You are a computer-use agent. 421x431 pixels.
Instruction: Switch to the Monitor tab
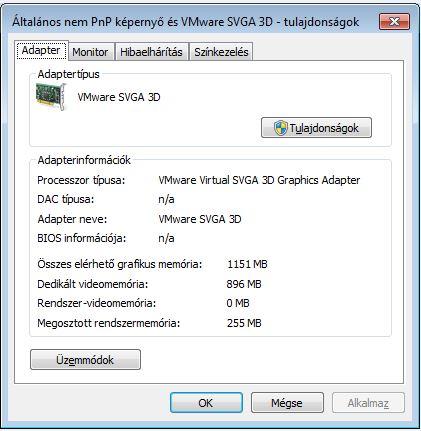pos(90,52)
